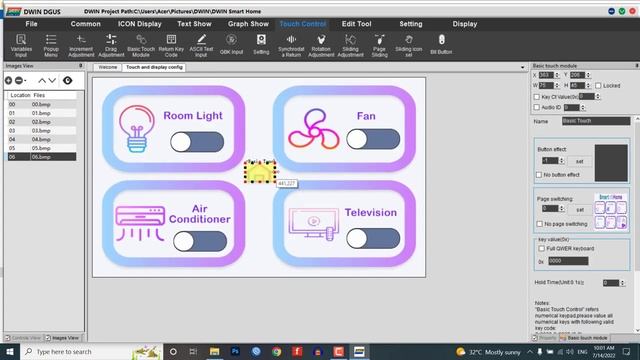Viewport: 640px width, 360px height.
Task: Move image up with the up arrow
Action: [x=42, y=80]
